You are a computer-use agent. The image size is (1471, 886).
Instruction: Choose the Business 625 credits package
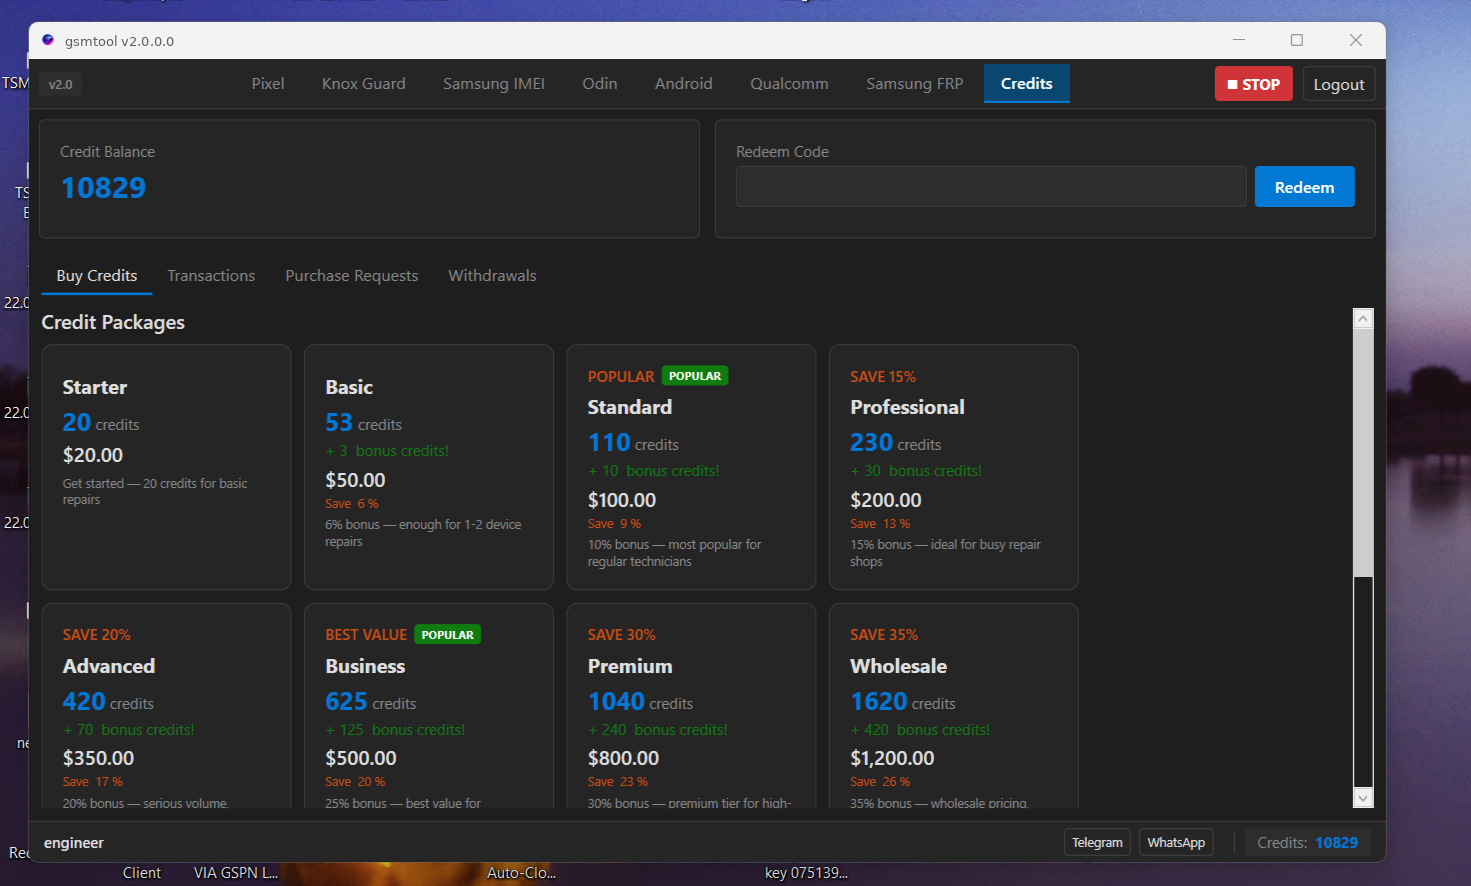point(429,706)
